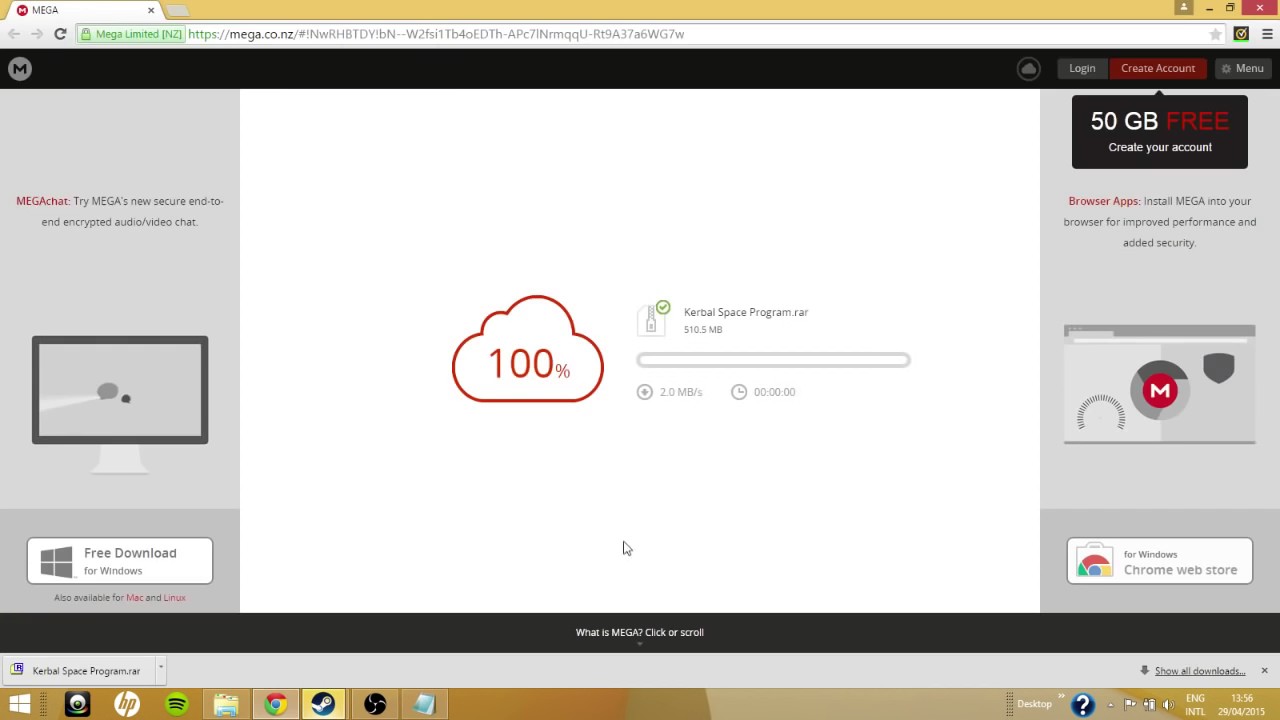
Task: Open the MEGA Menu with gear icon
Action: click(1242, 68)
